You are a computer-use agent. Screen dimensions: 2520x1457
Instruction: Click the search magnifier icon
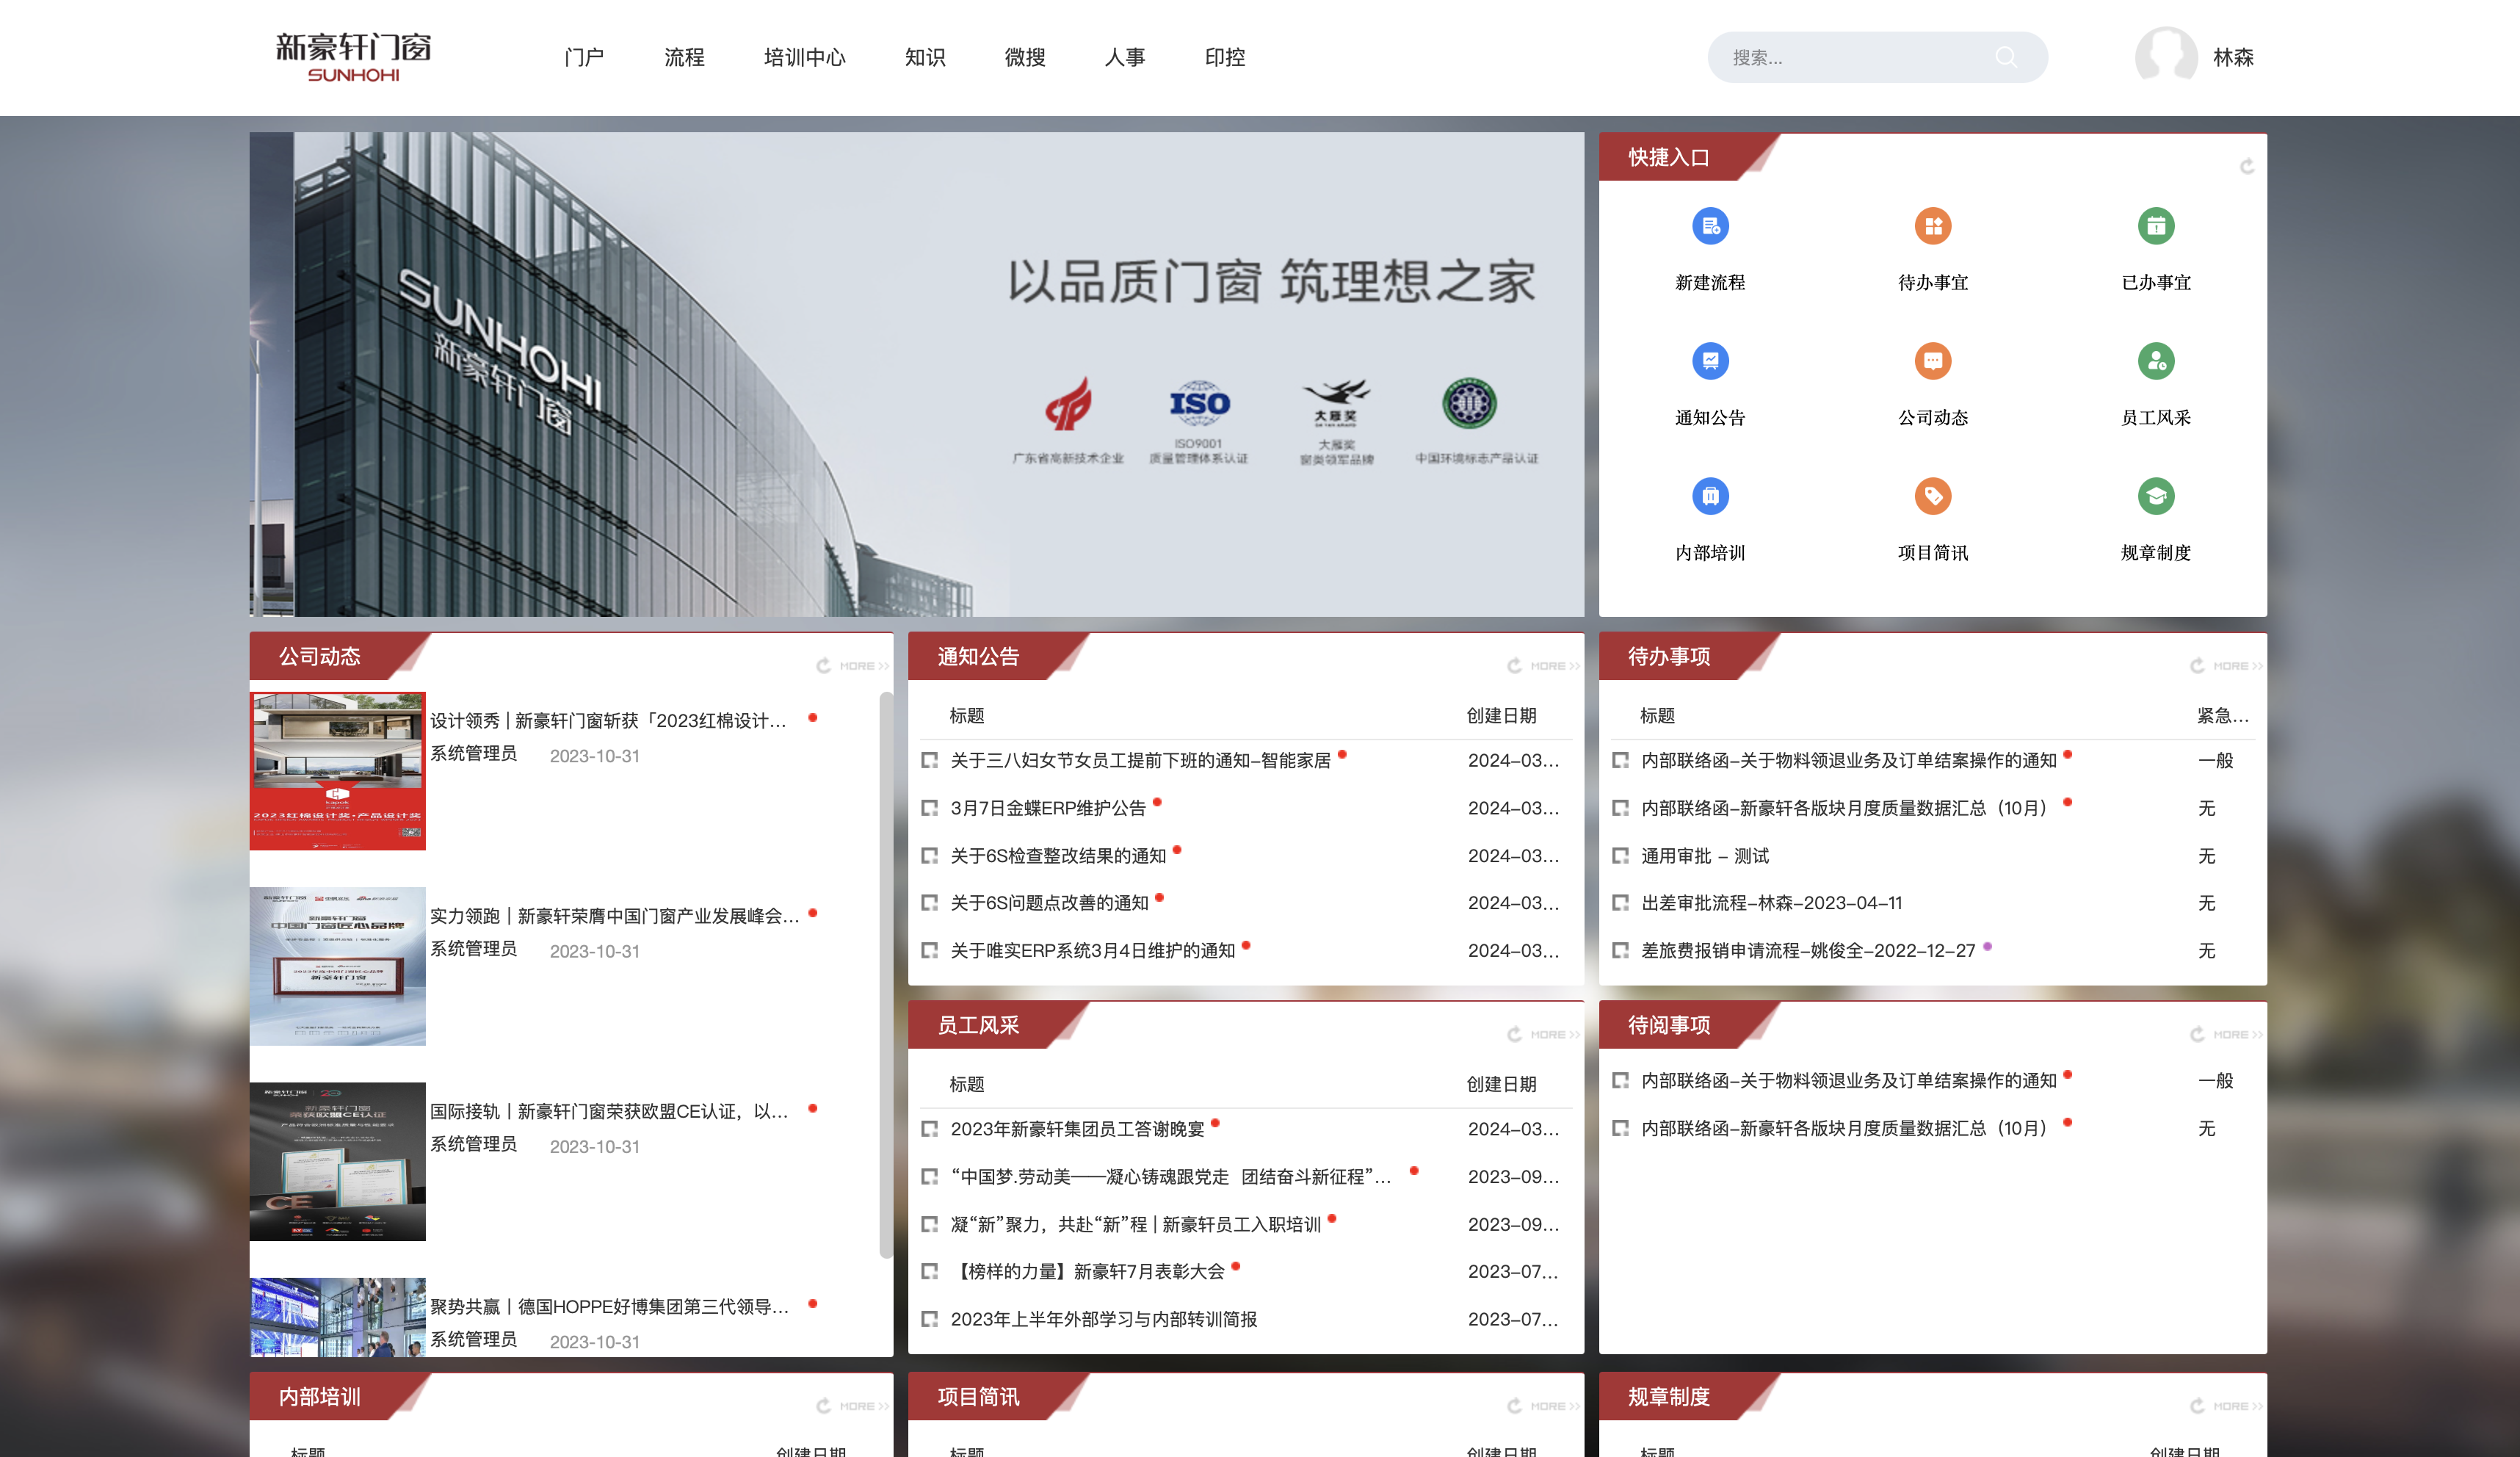coord(2005,58)
